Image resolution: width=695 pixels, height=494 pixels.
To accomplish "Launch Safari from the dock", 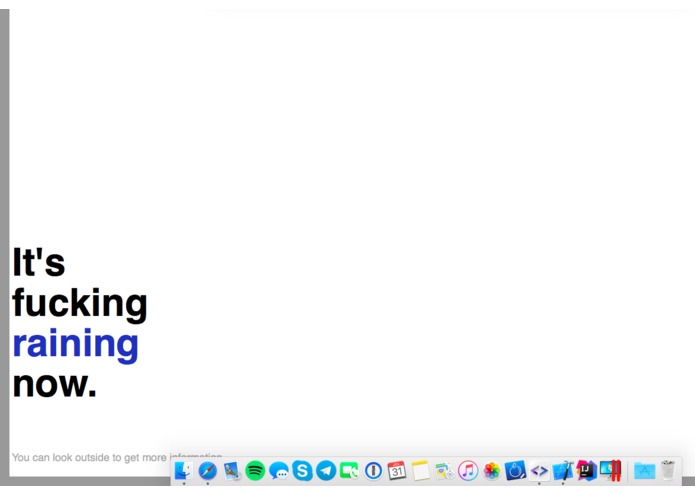I will (x=207, y=471).
